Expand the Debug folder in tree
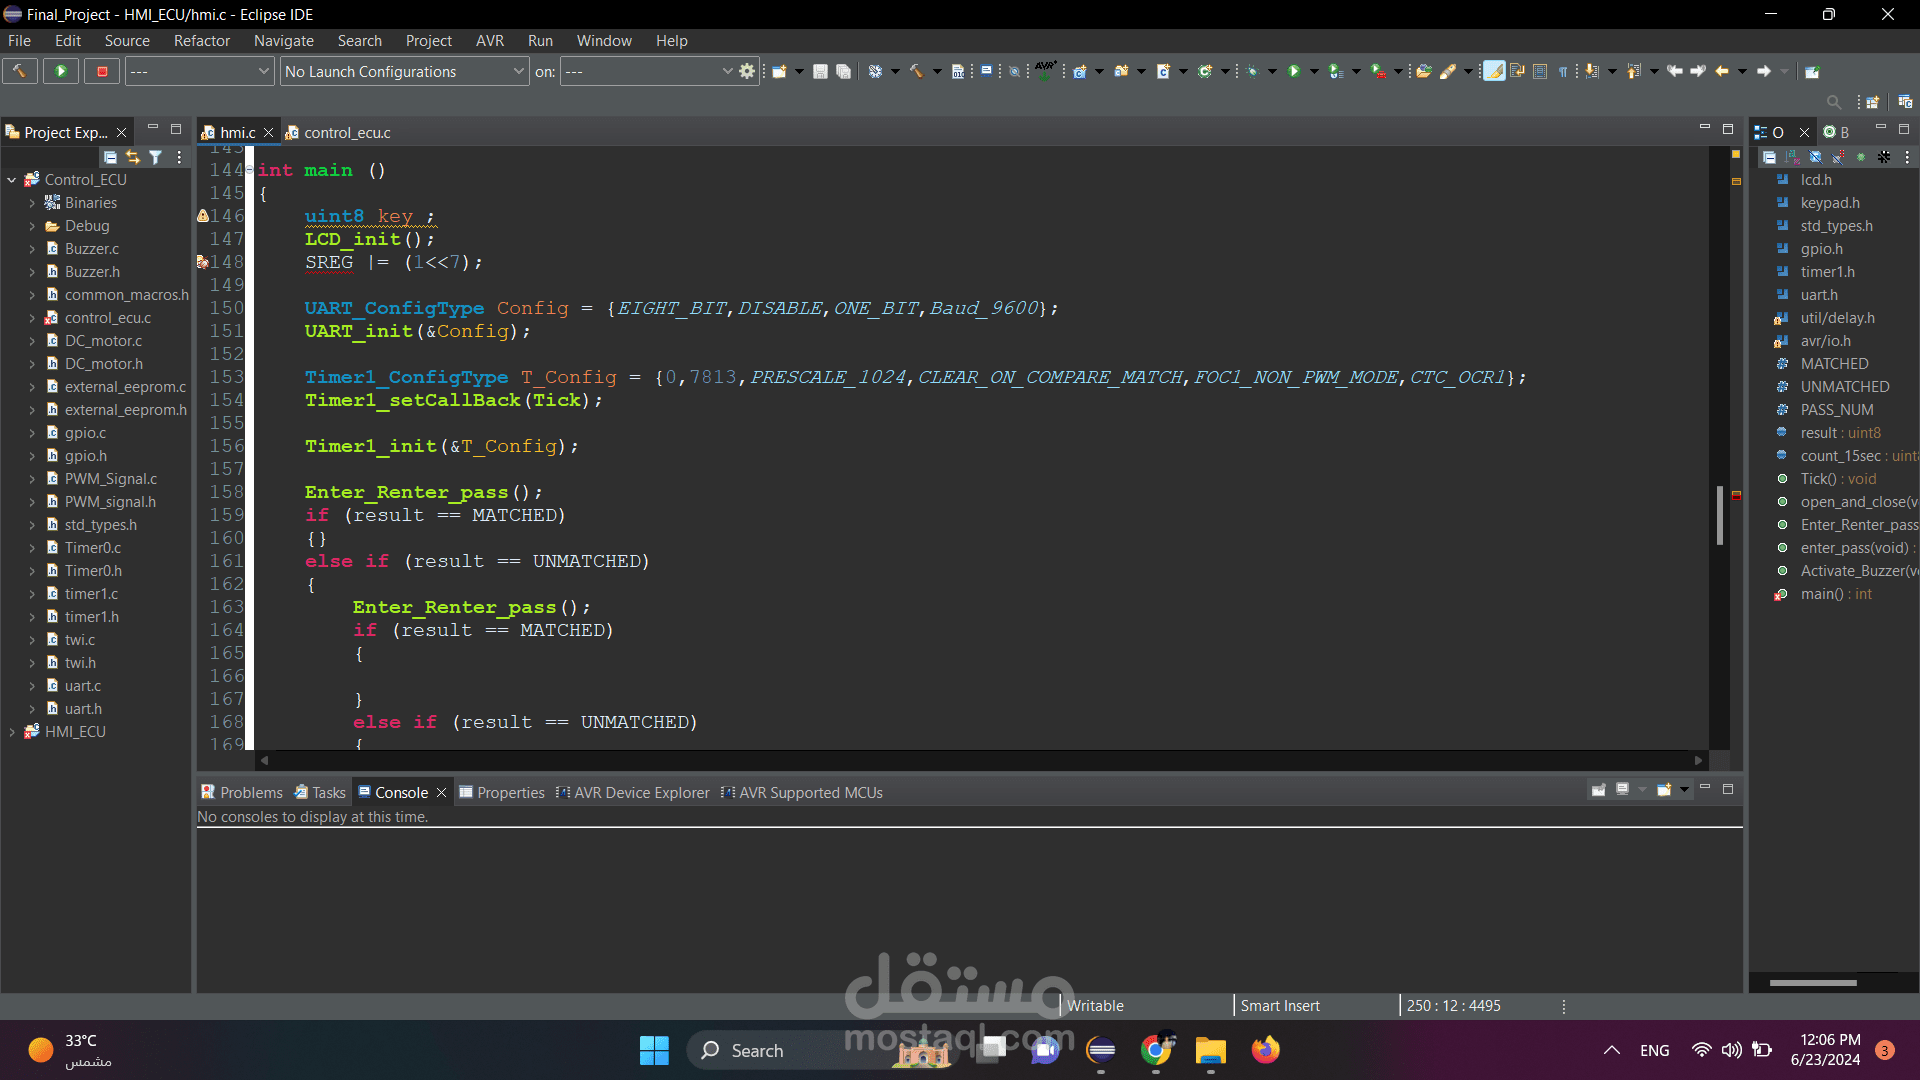The image size is (1920, 1080). point(32,226)
